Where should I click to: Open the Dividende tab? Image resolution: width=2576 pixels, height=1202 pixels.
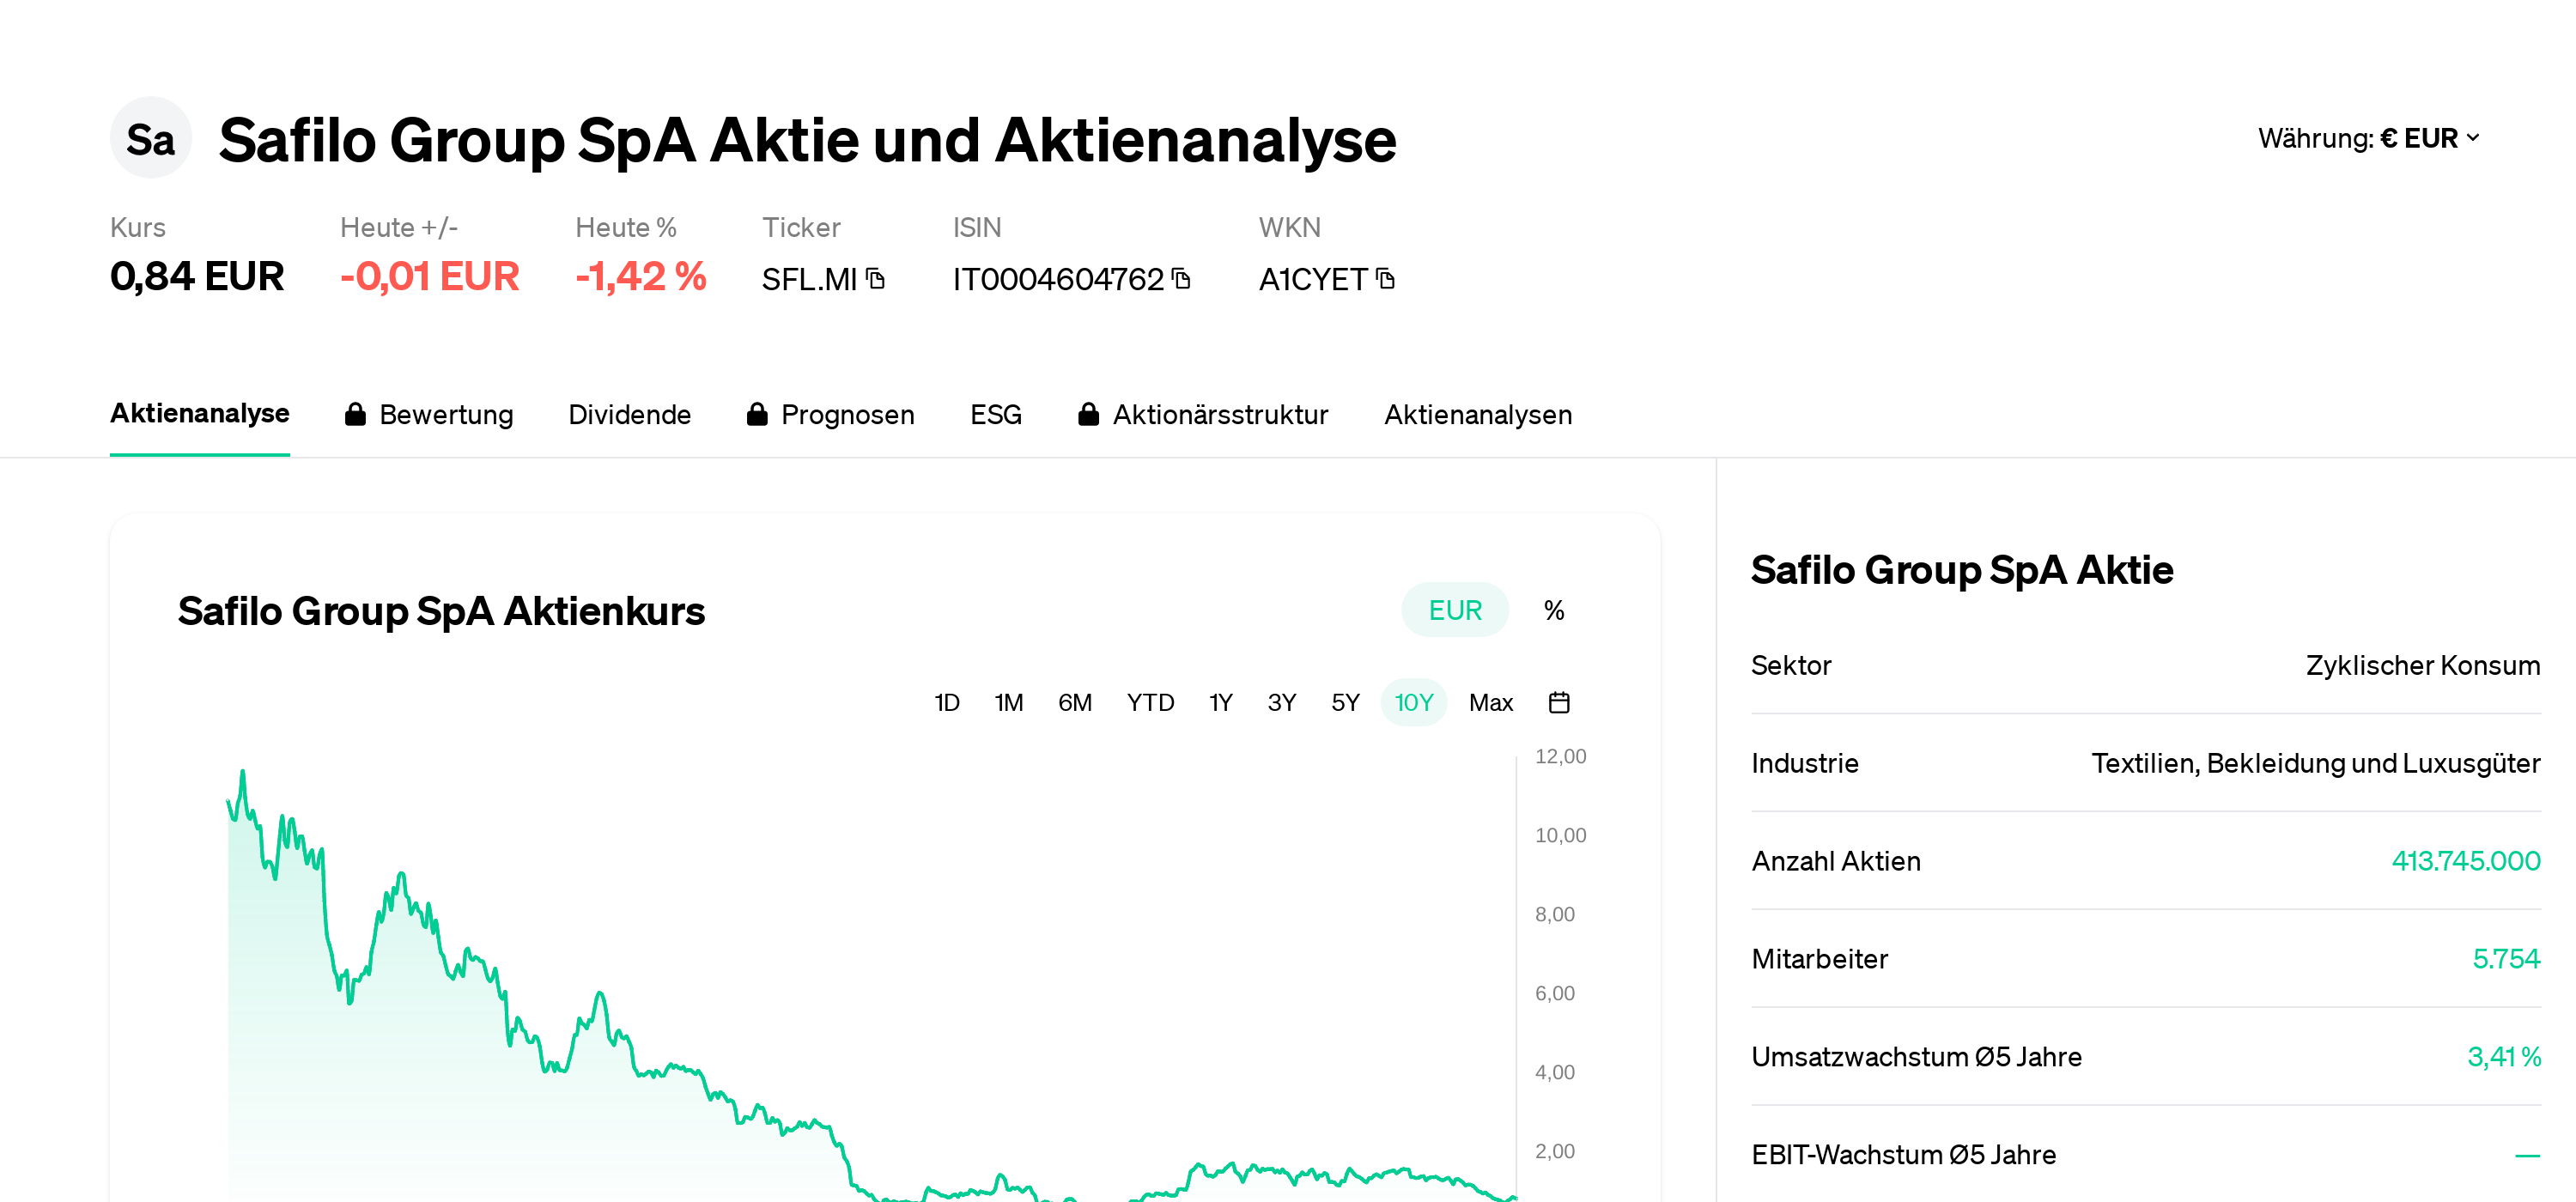629,414
